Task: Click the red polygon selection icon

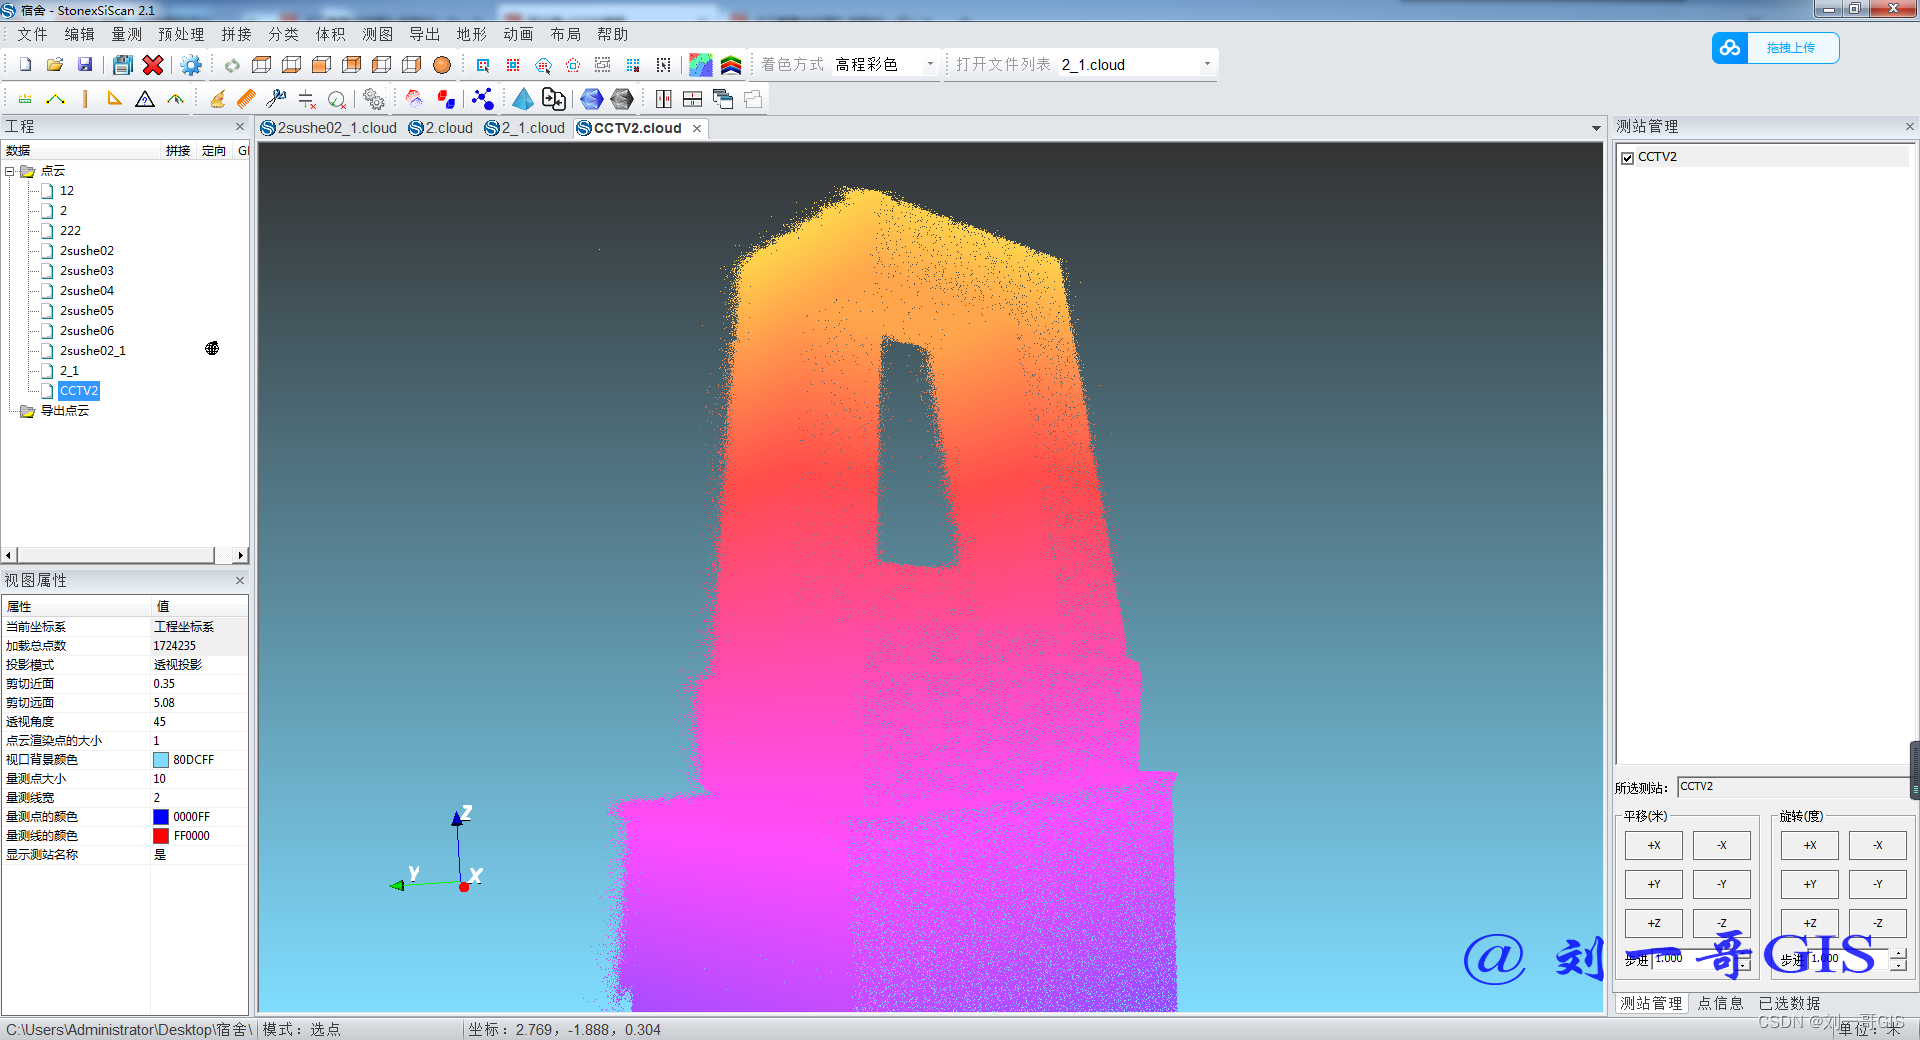Action: coord(573,65)
